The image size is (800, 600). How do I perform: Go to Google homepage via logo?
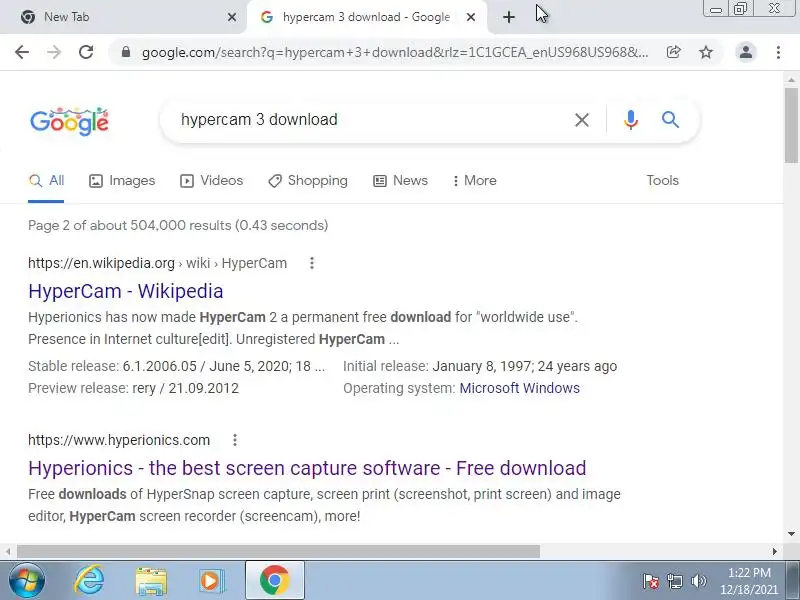(69, 121)
